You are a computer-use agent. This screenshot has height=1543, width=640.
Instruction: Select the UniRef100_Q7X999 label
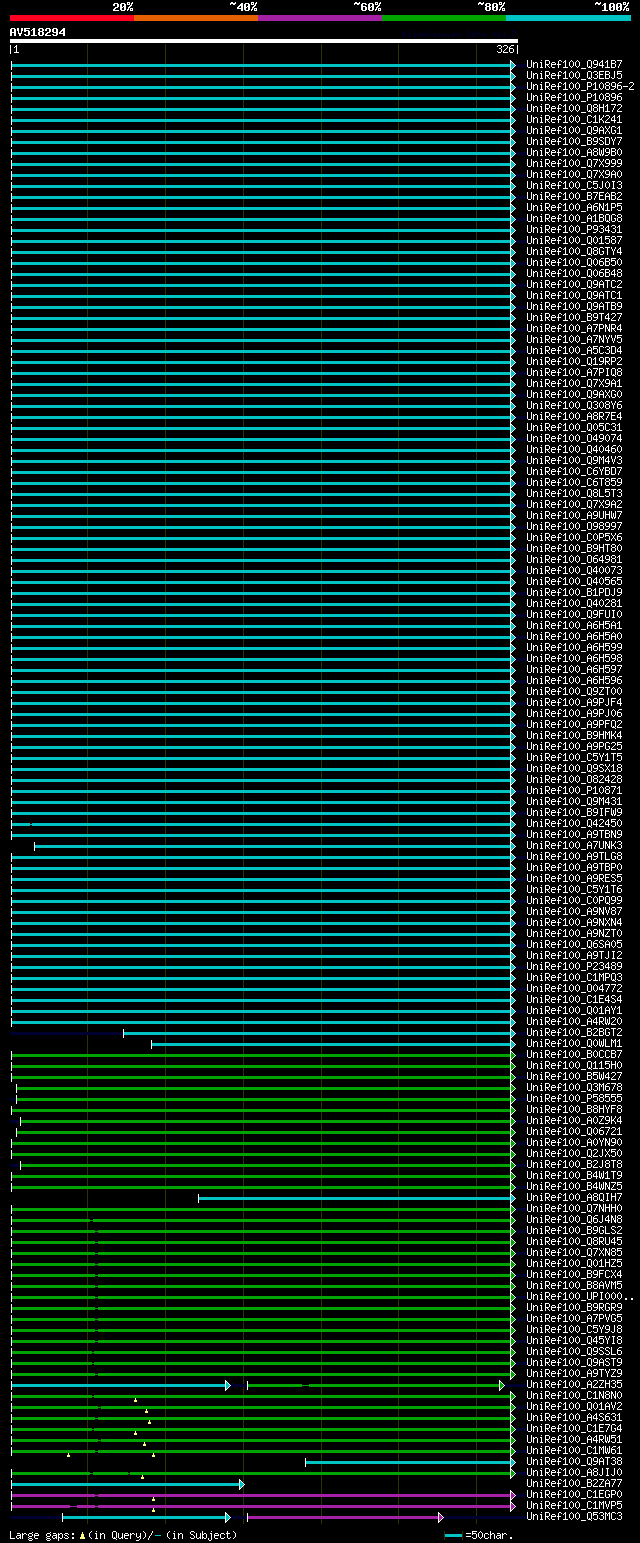pyautogui.click(x=574, y=163)
